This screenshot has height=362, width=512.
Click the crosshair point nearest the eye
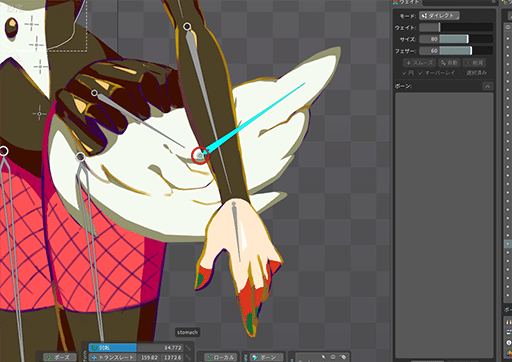pyautogui.click(x=32, y=24)
